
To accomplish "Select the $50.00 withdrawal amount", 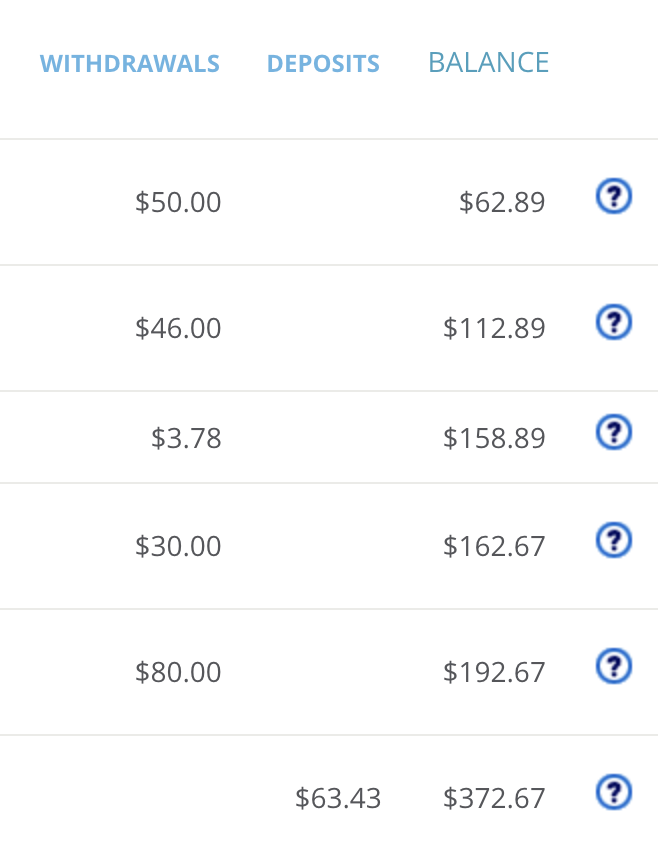I will (178, 203).
